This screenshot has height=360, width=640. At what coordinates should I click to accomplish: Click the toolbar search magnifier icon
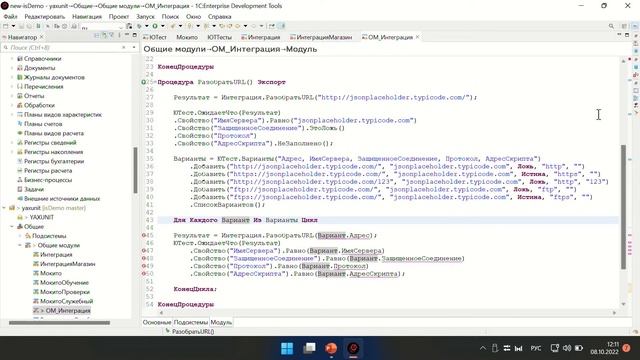[x=611, y=26]
